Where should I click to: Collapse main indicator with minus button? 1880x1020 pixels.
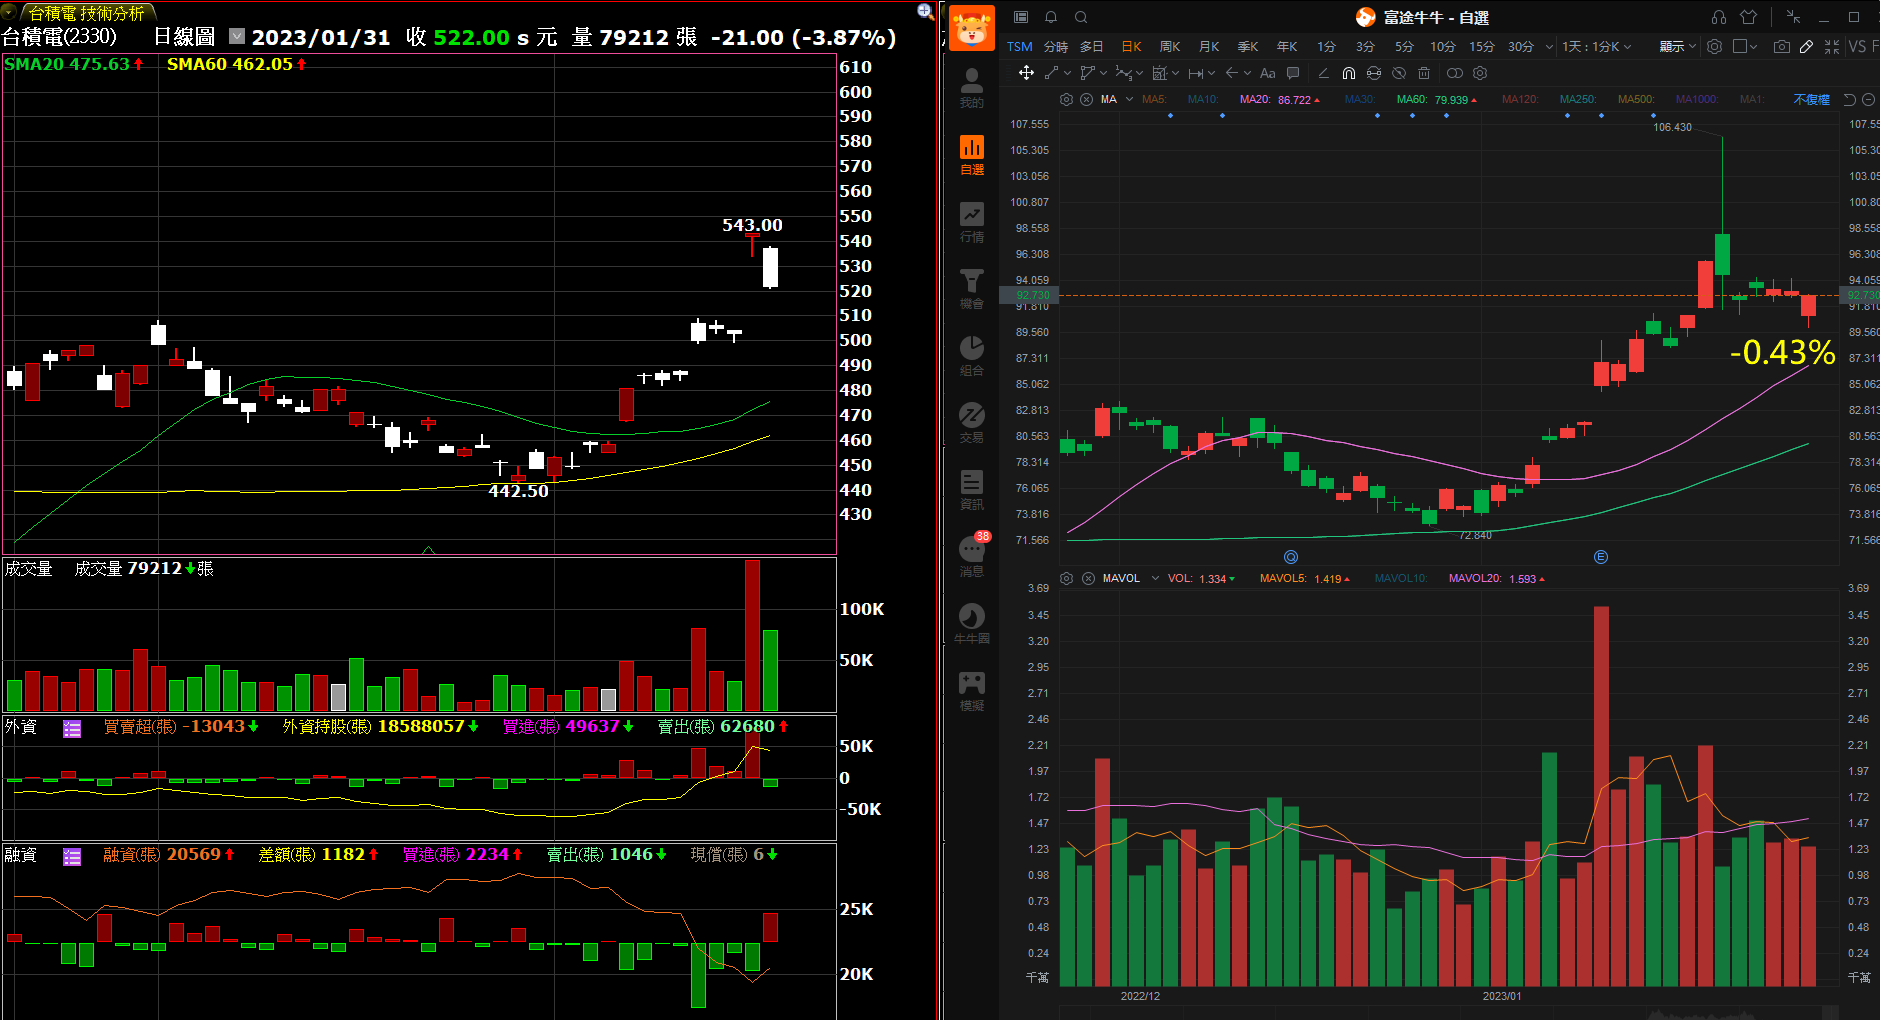1869,99
